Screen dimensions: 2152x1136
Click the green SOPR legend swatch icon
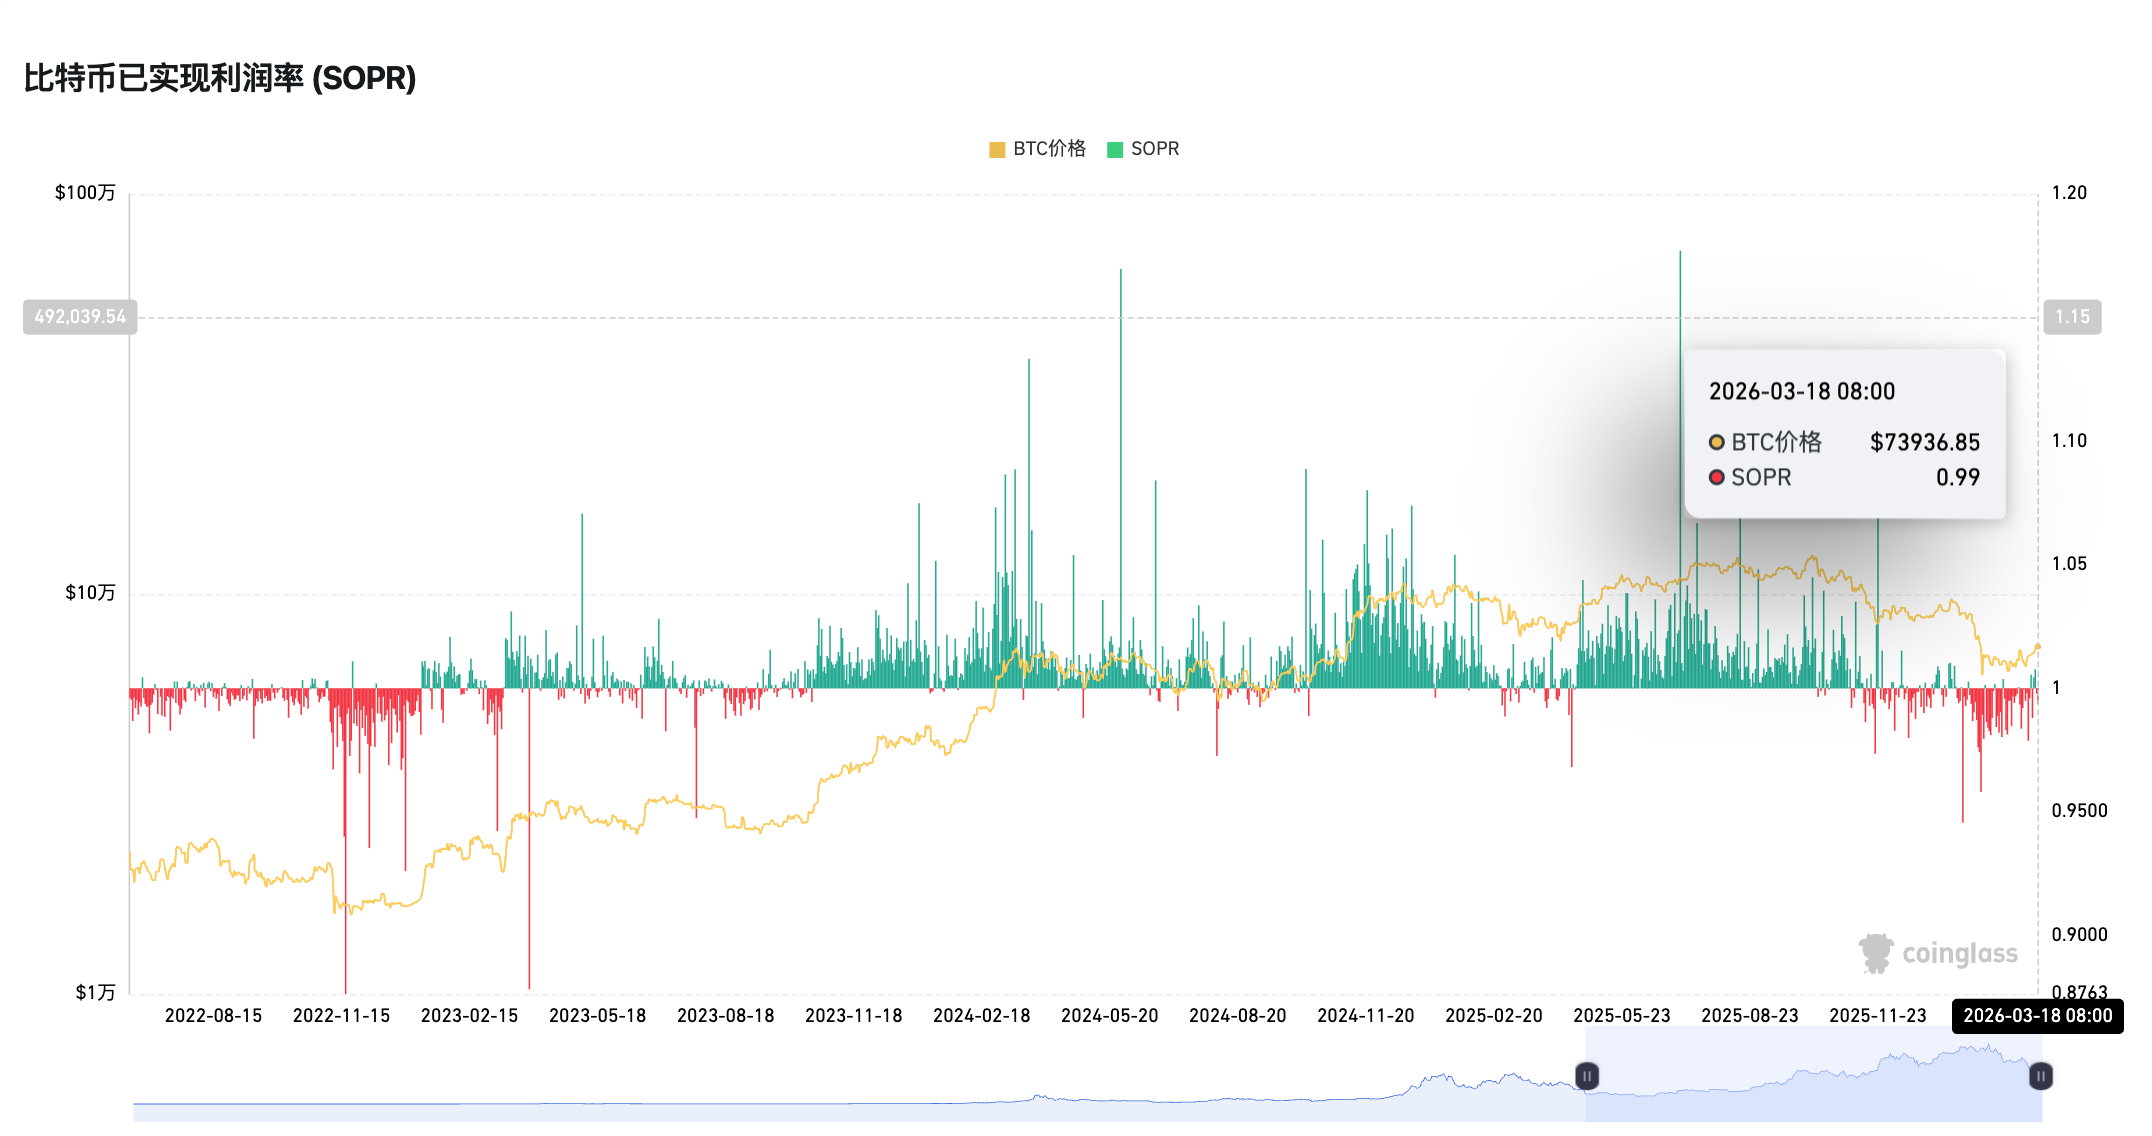(1115, 148)
